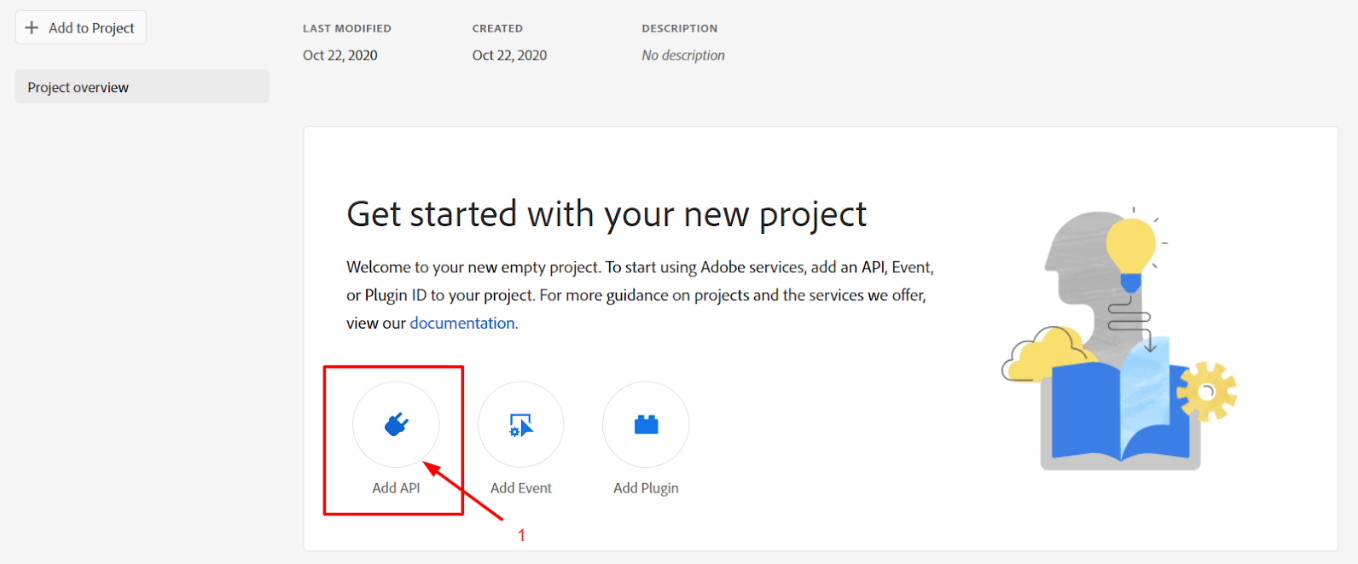Click the Add Event text label
The image size is (1358, 564).
coord(521,488)
